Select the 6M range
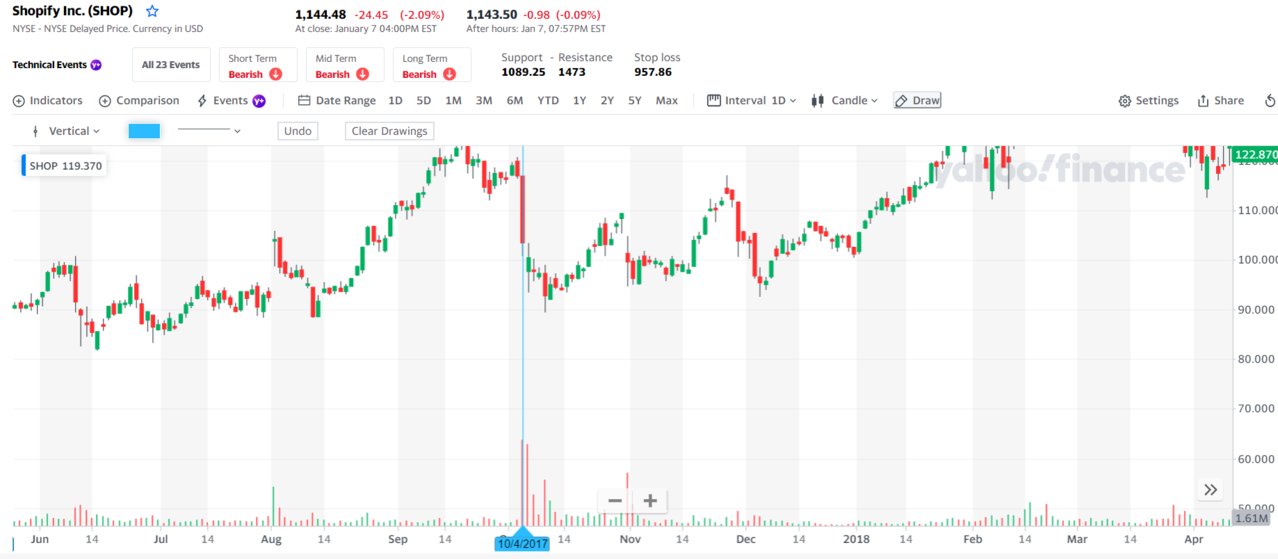The image size is (1278, 559). tap(515, 101)
